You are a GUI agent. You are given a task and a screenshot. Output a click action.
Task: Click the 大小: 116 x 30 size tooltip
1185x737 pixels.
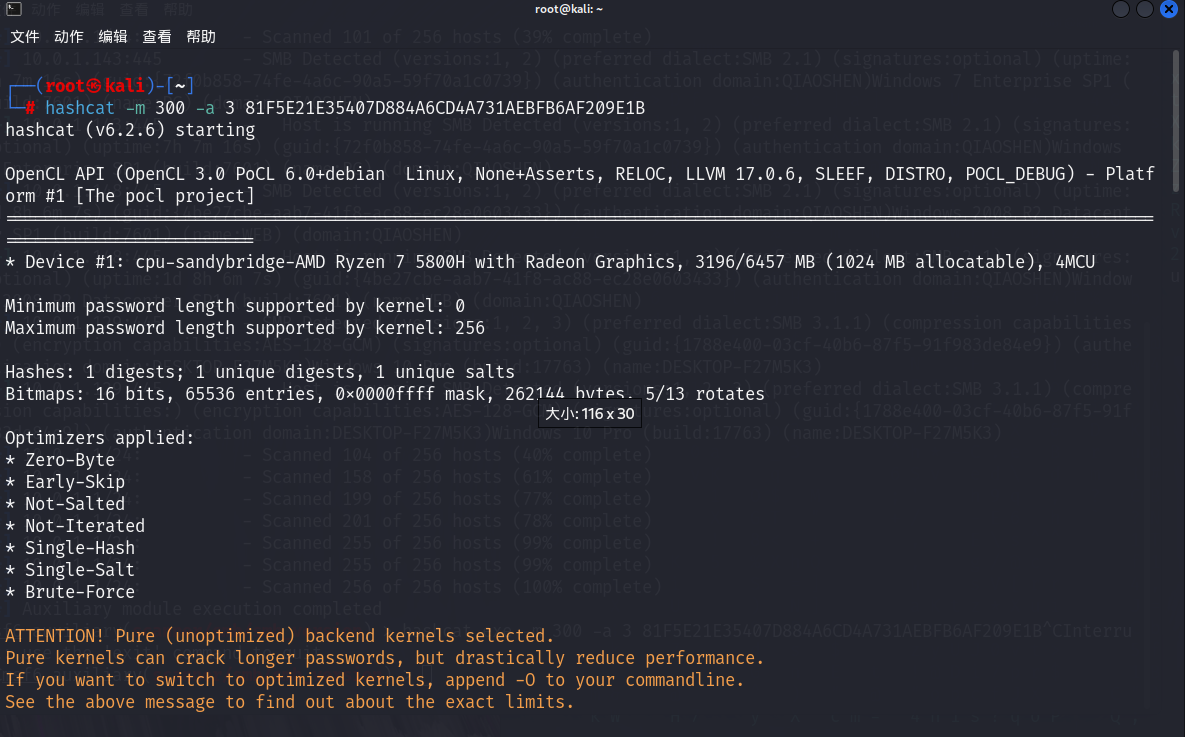590,414
